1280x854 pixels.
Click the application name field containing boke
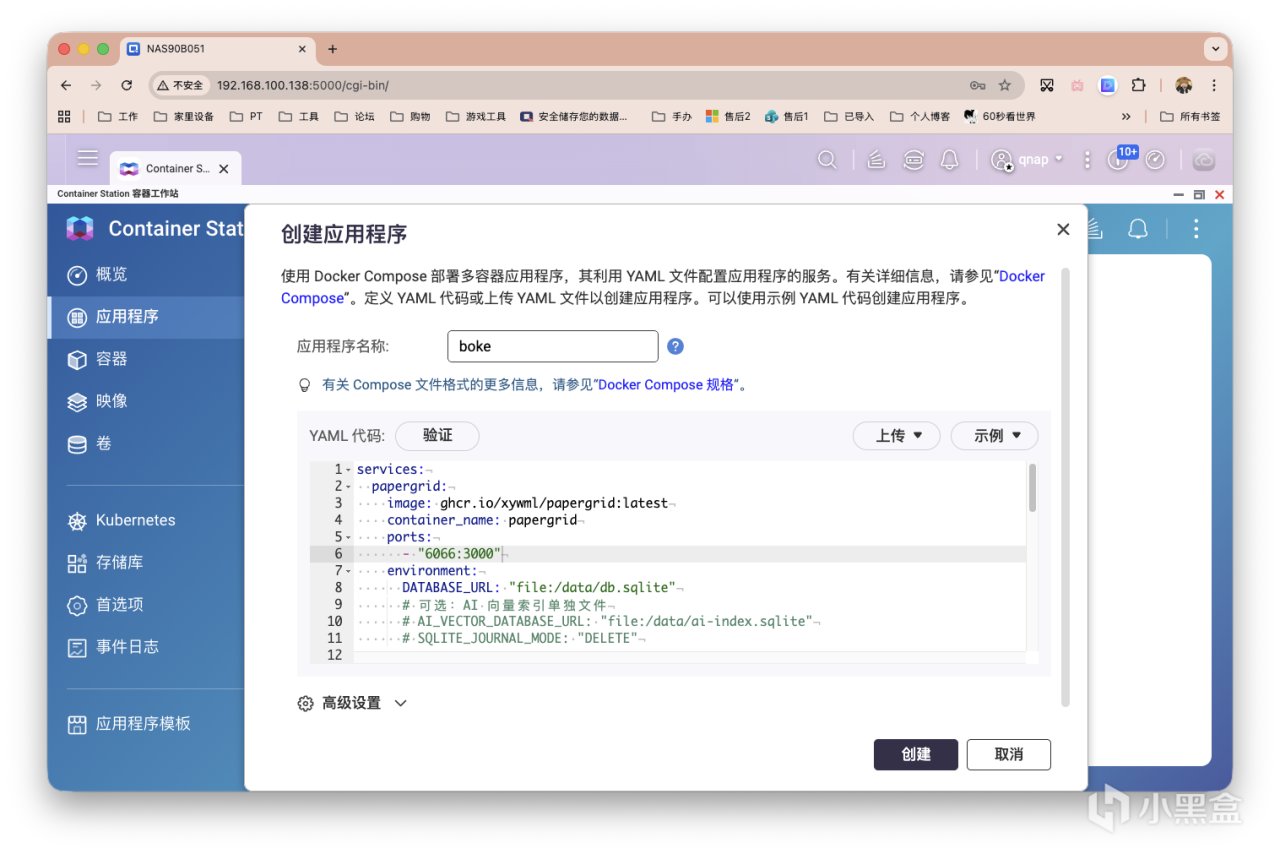[553, 346]
